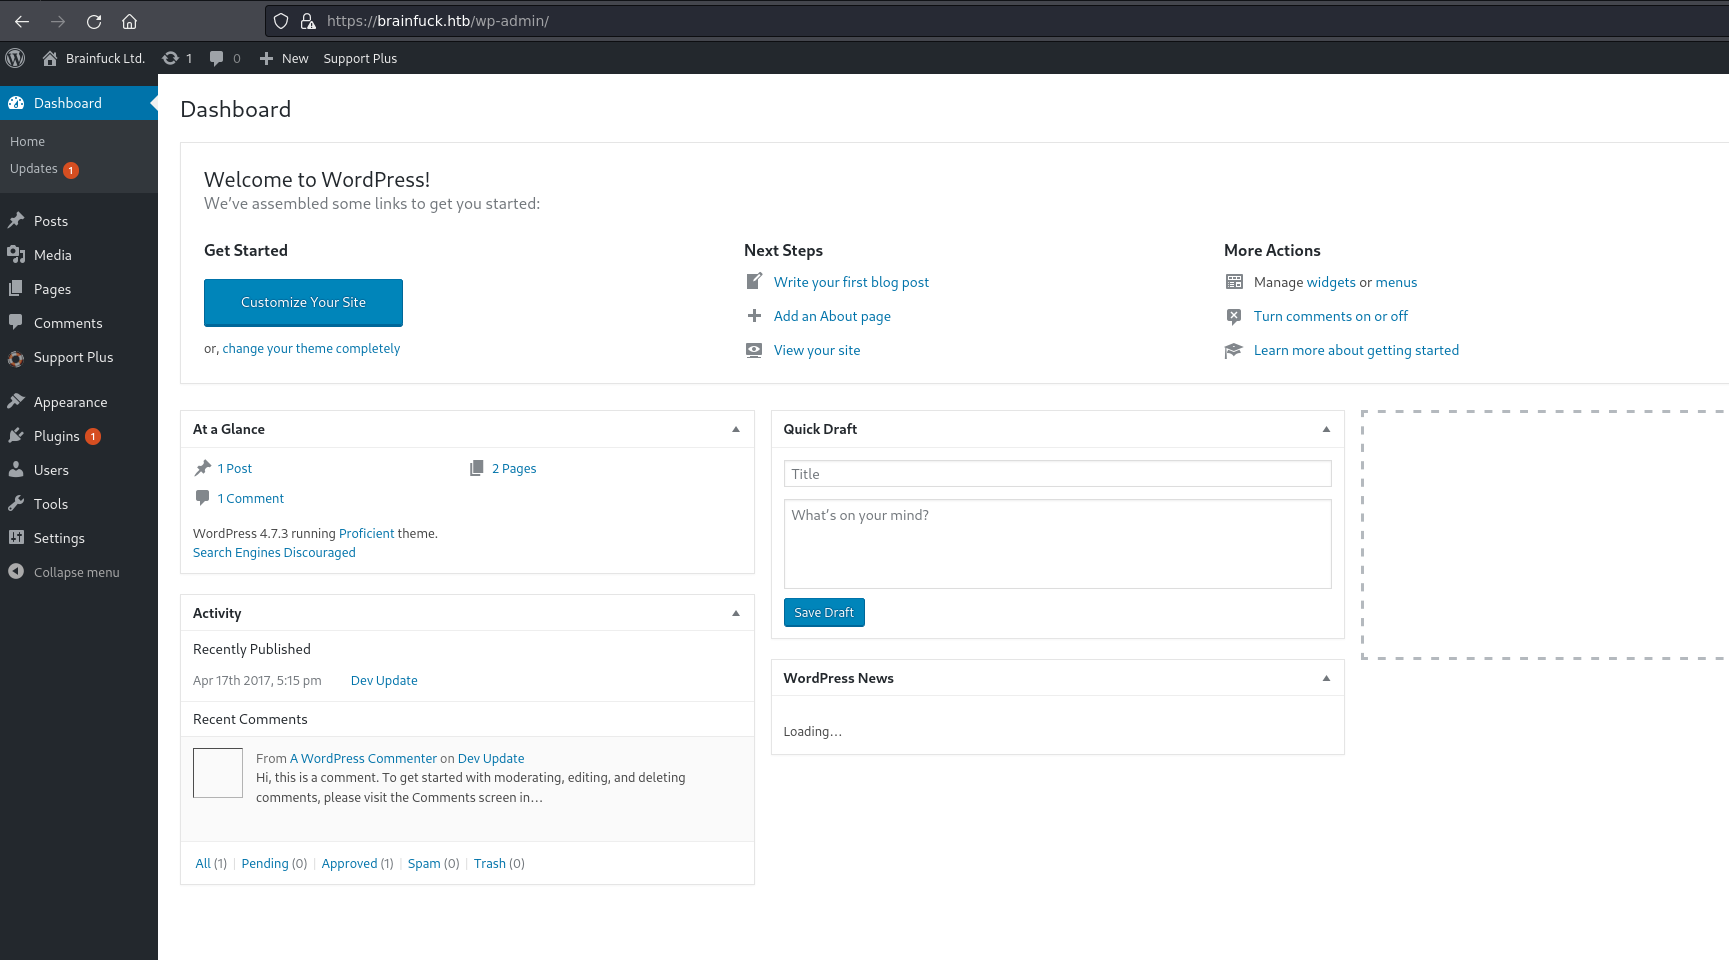Click the Support Plus lifebuoy icon
1729x960 pixels.
tap(16, 357)
